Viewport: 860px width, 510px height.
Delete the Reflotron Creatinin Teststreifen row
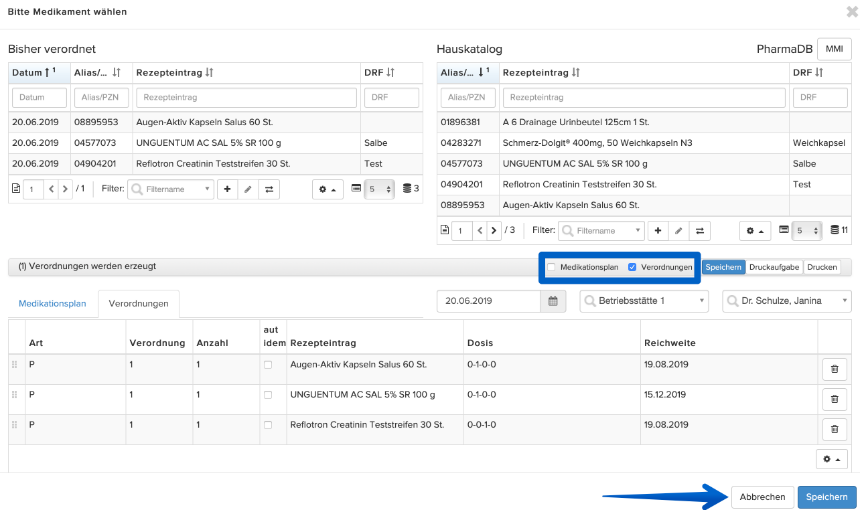pyautogui.click(x=834, y=429)
